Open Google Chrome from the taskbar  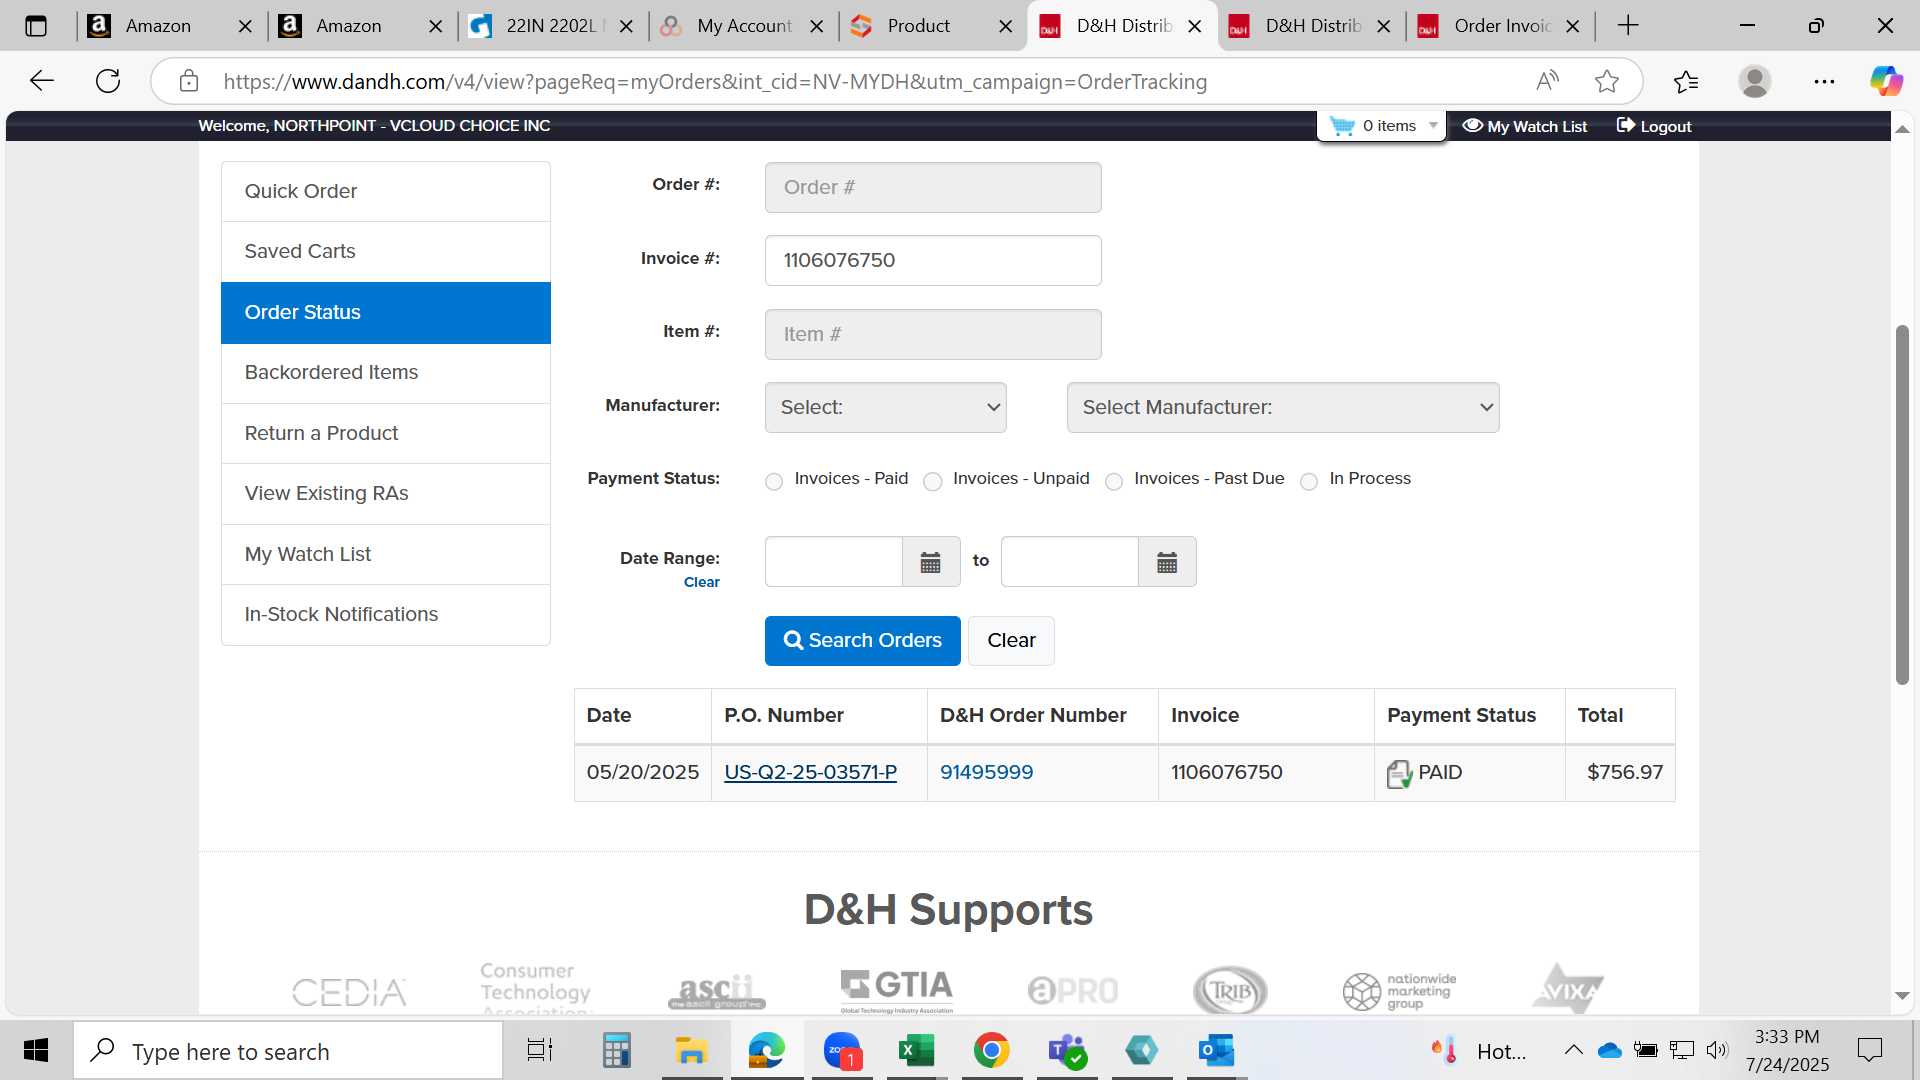pyautogui.click(x=991, y=1051)
